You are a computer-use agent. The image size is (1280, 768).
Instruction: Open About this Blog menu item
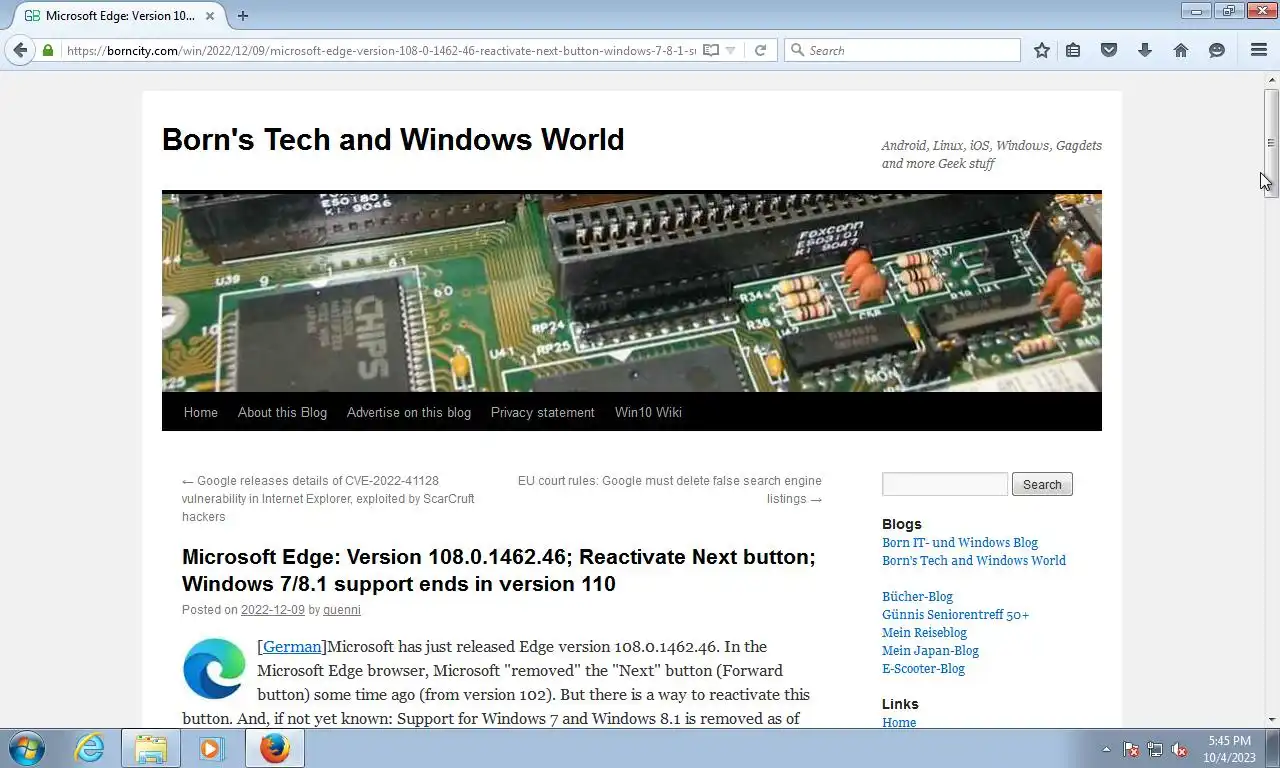point(282,412)
